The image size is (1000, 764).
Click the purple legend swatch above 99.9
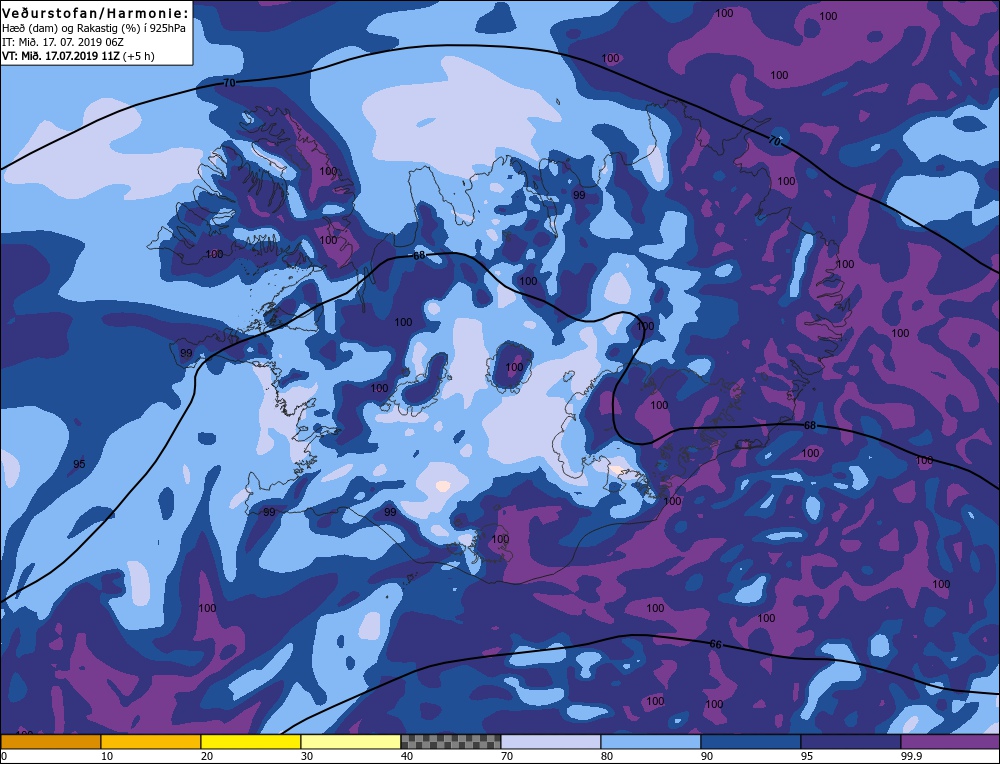(950, 742)
